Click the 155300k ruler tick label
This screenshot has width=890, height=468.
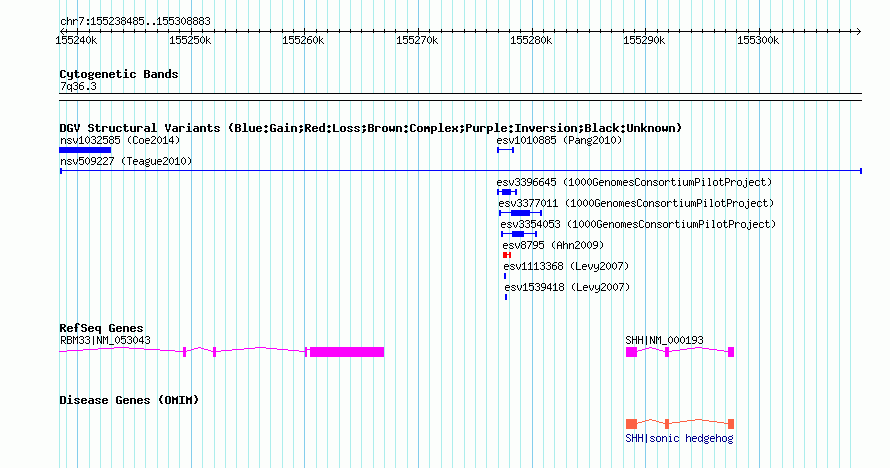pos(758,40)
